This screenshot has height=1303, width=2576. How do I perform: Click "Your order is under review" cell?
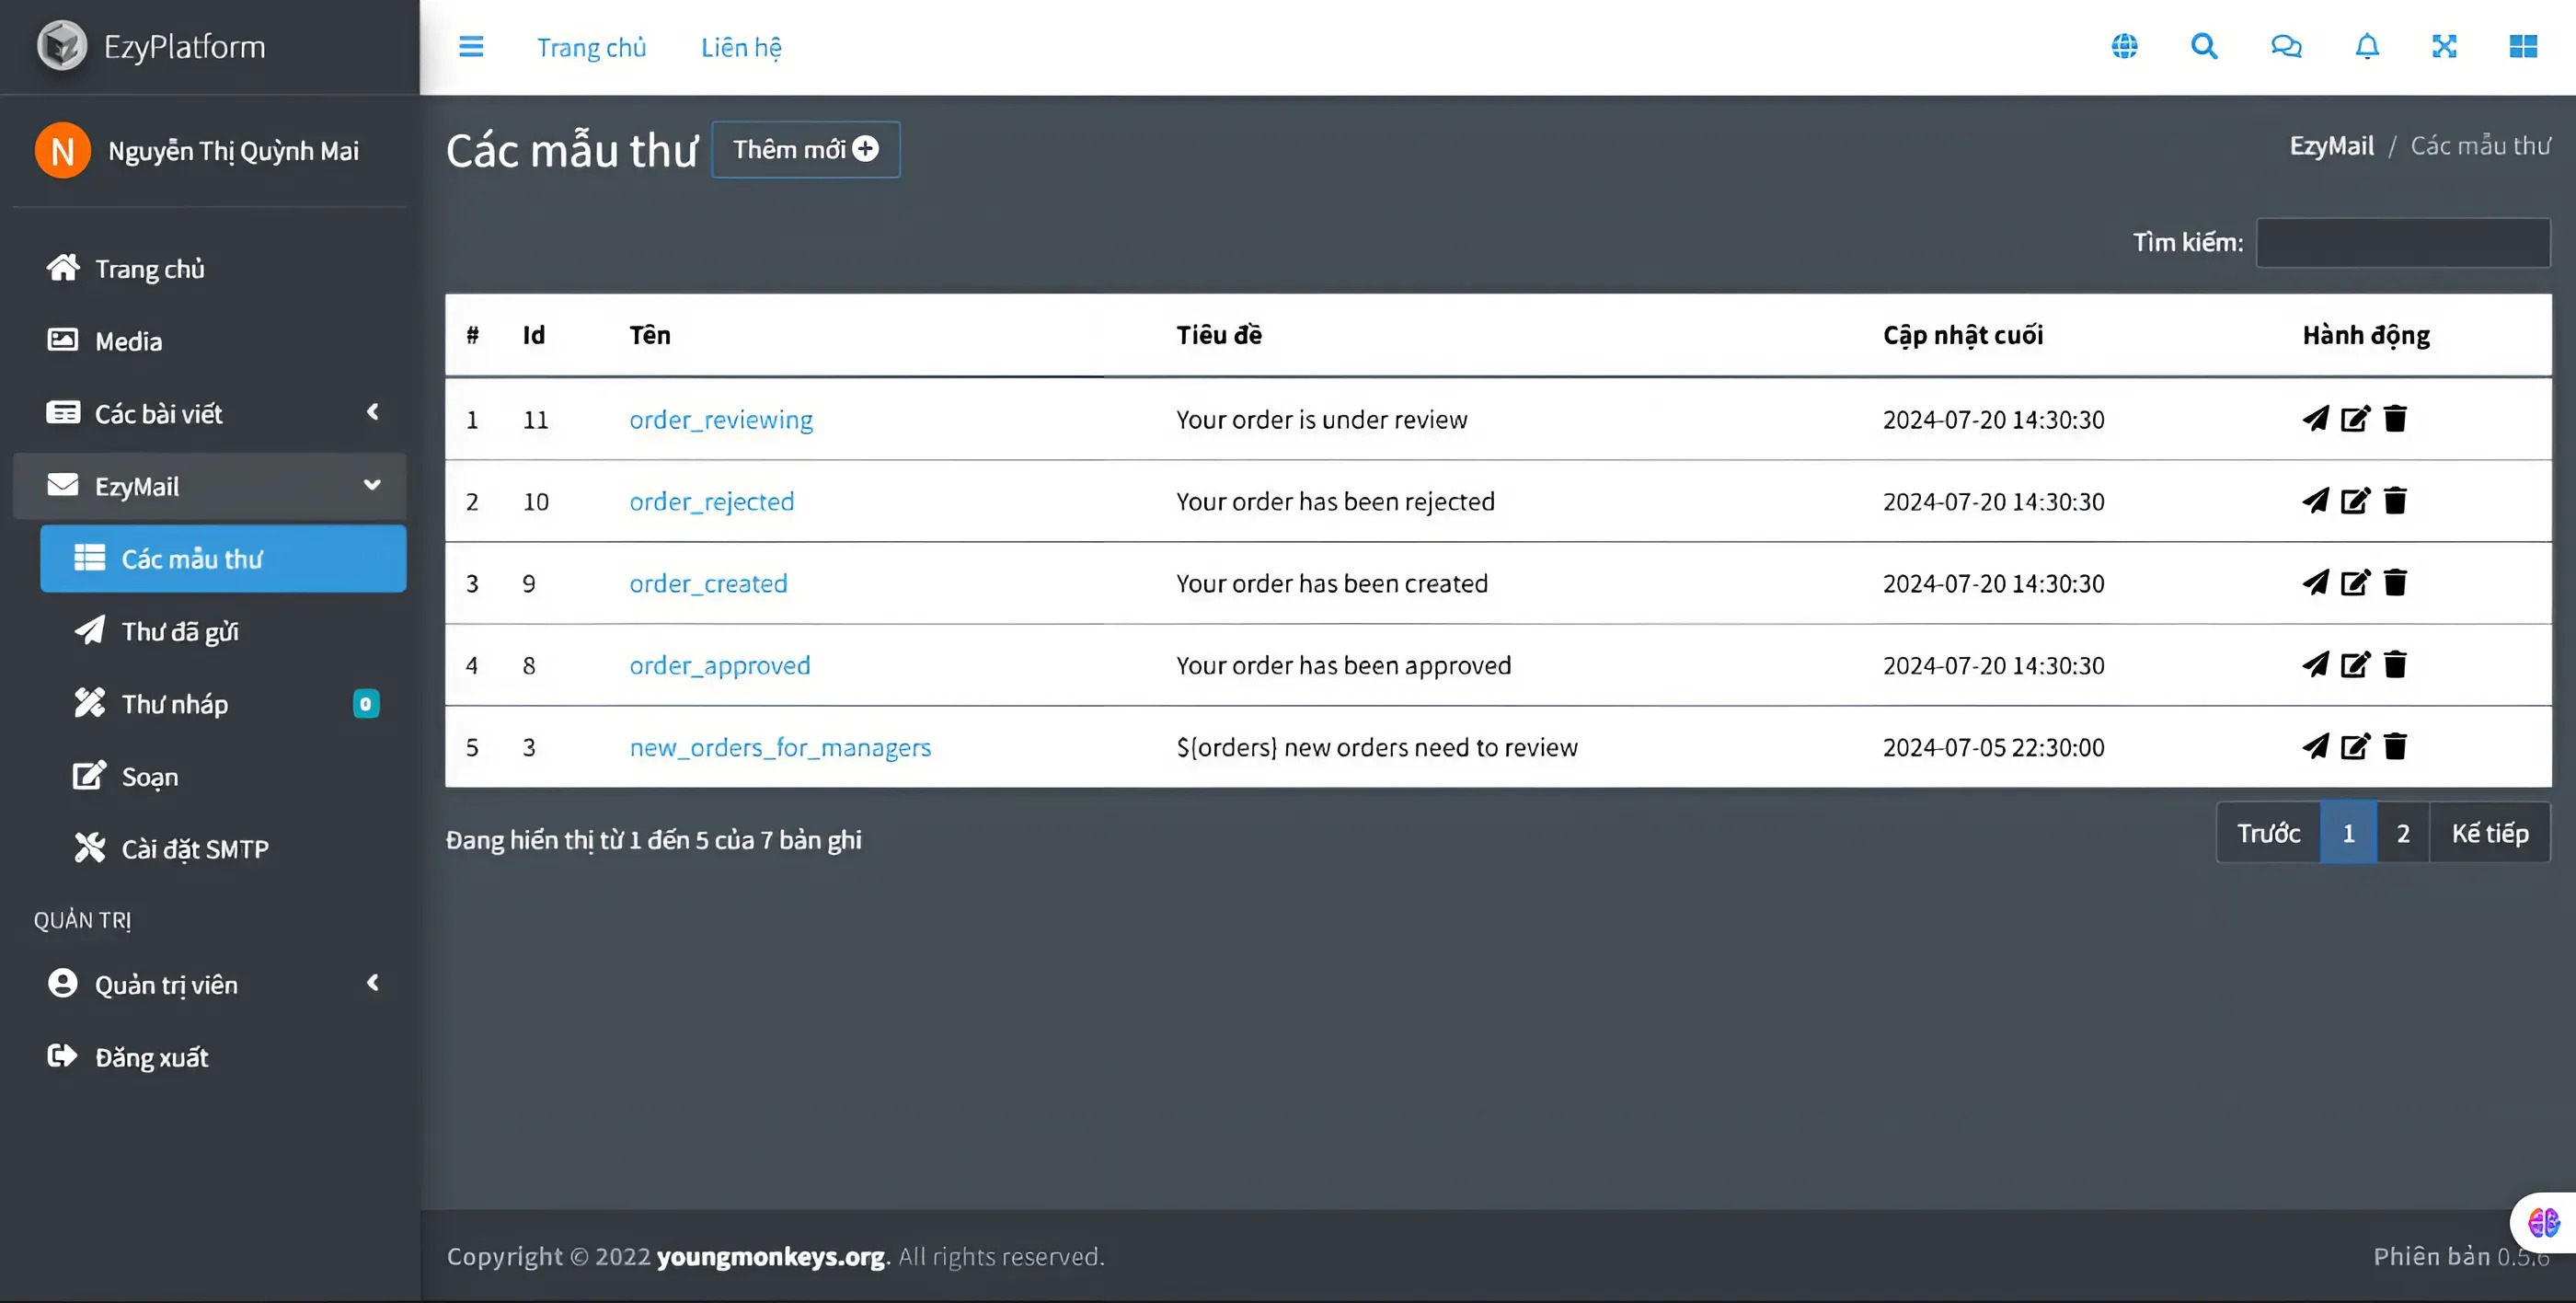1322,419
